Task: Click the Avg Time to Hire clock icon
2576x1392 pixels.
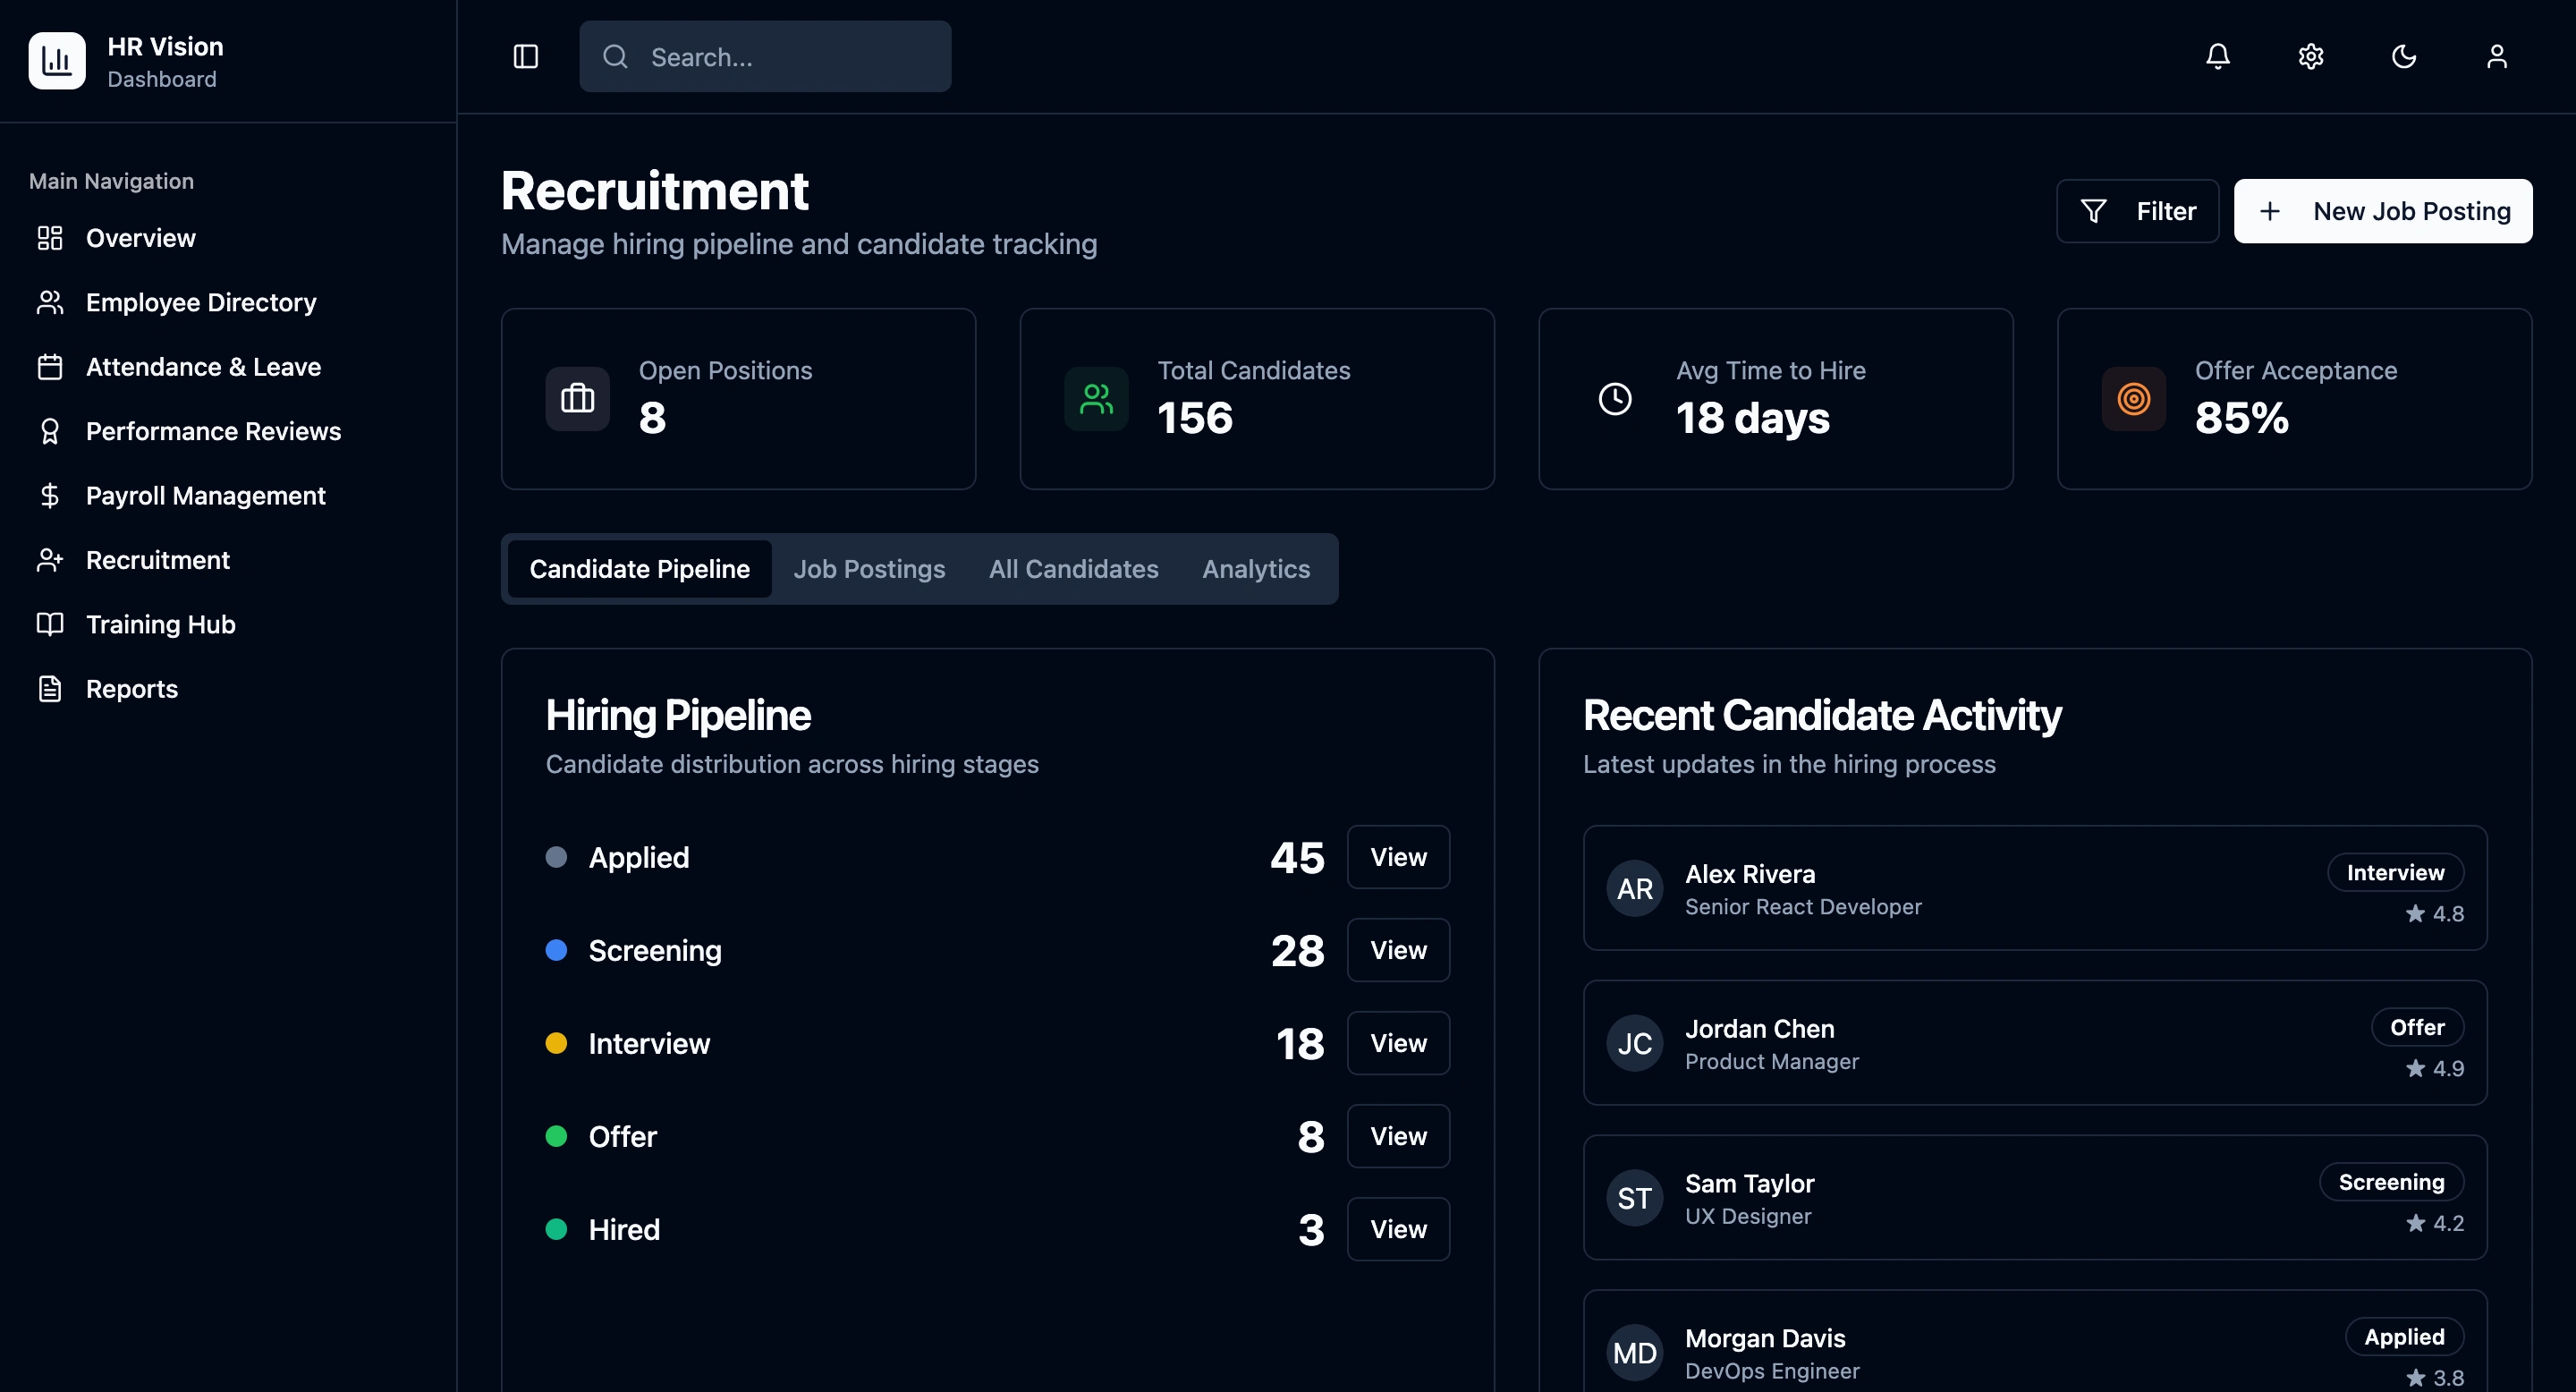Action: 1614,399
